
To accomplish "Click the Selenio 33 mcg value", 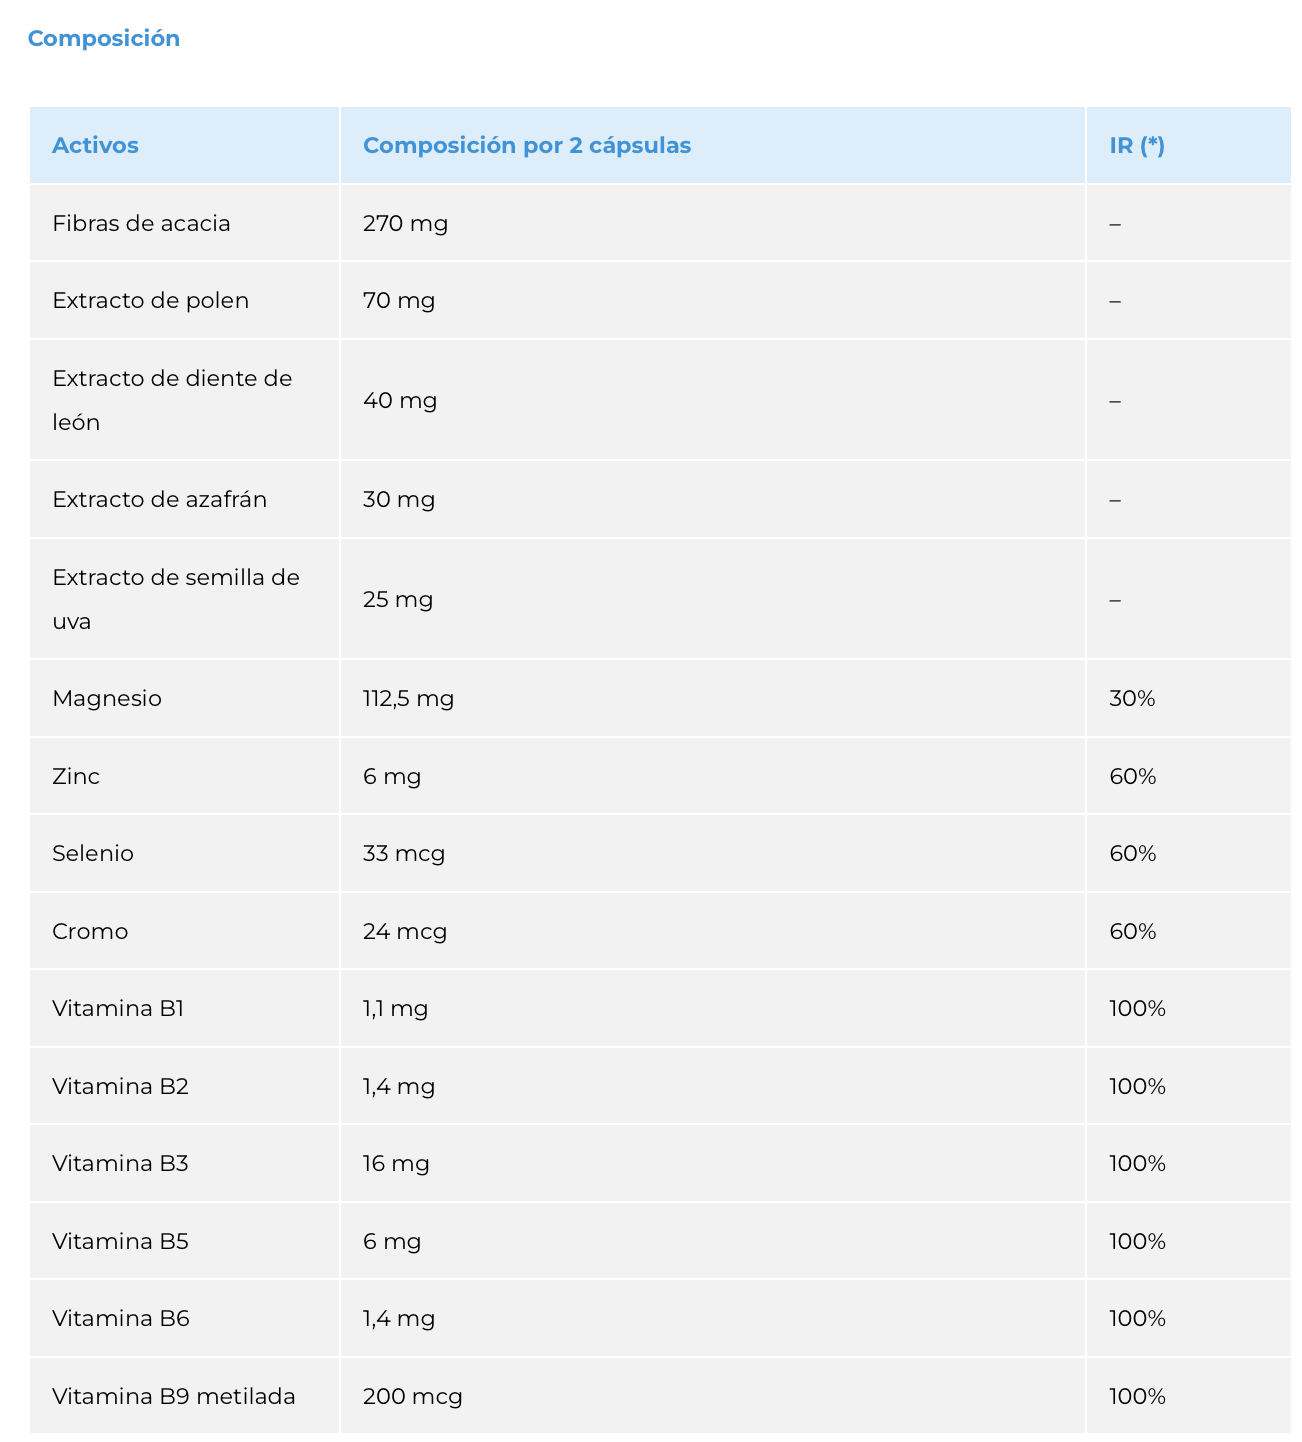I will pos(404,853).
